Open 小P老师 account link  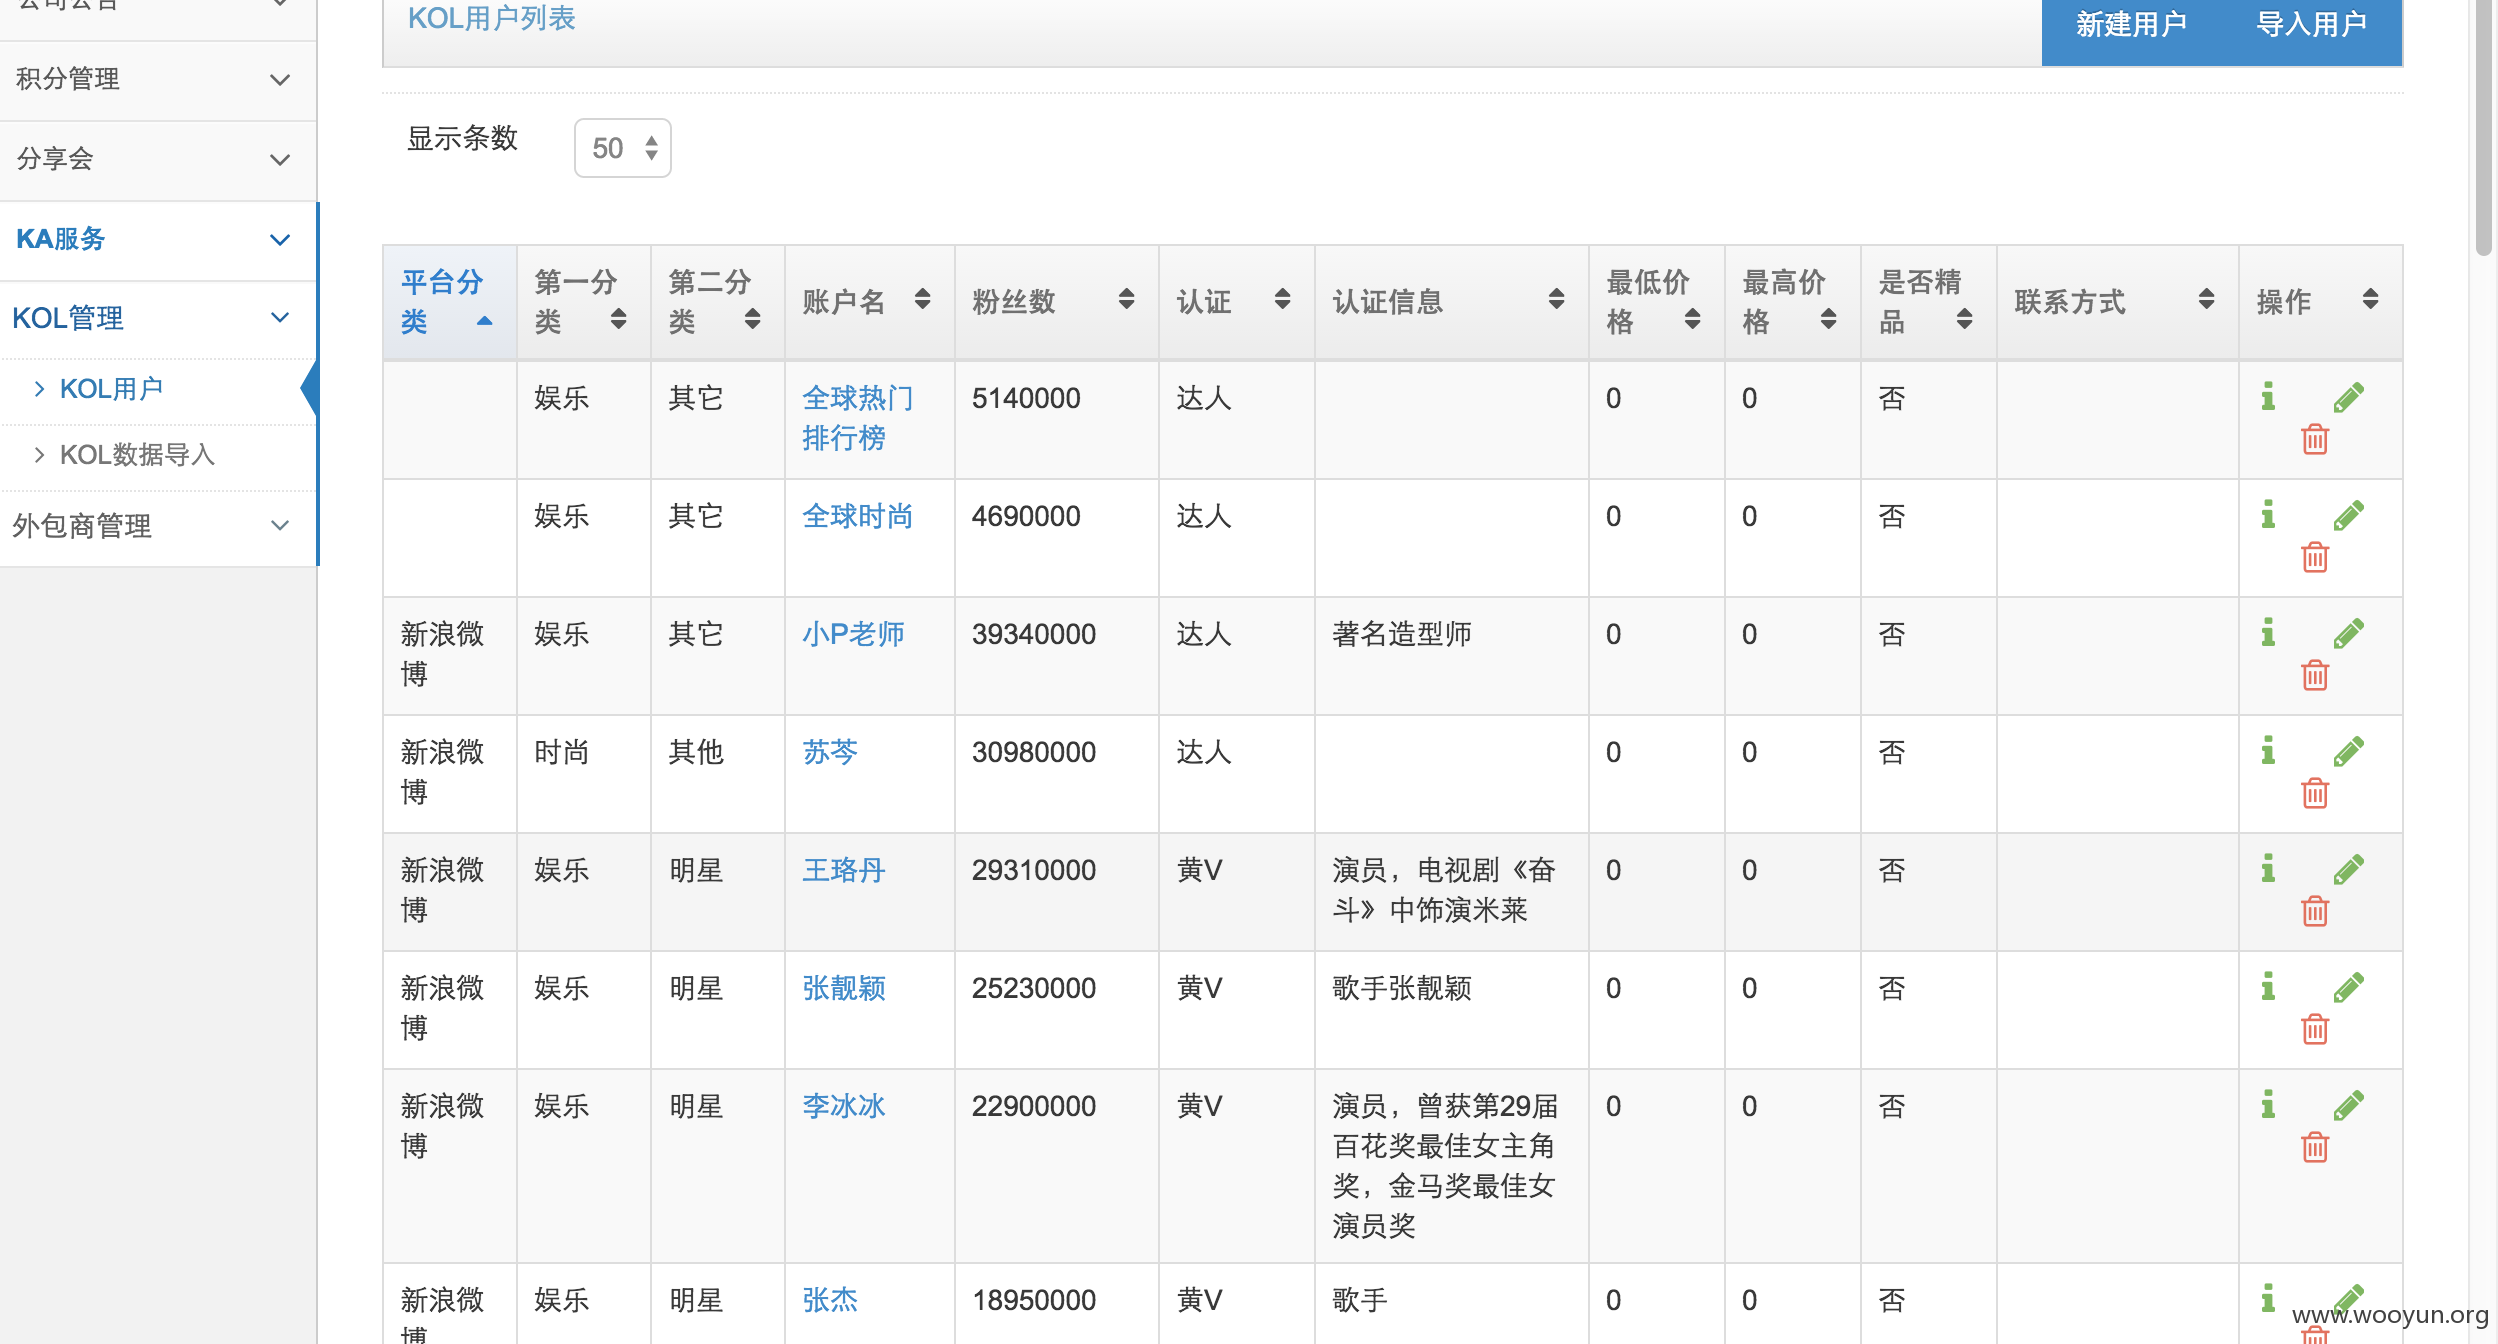(853, 634)
